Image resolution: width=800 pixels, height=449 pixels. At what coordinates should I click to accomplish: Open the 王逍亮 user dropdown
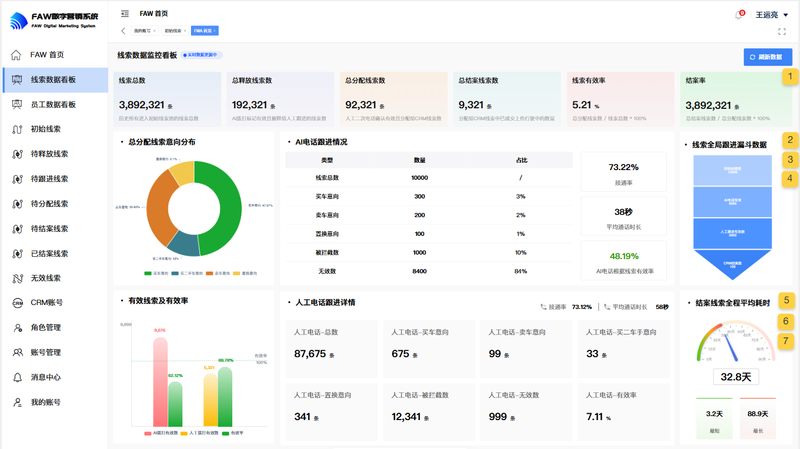(771, 15)
